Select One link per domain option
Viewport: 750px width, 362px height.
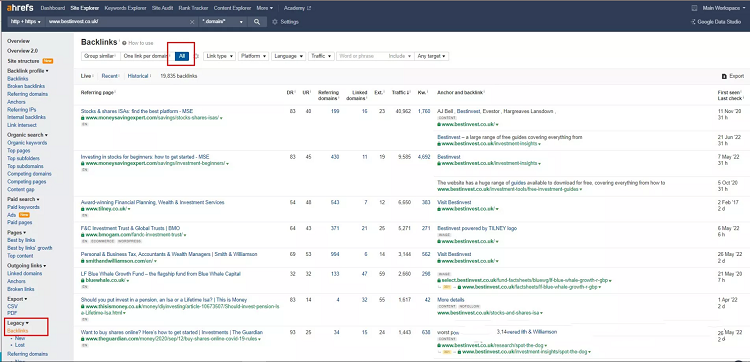click(144, 56)
